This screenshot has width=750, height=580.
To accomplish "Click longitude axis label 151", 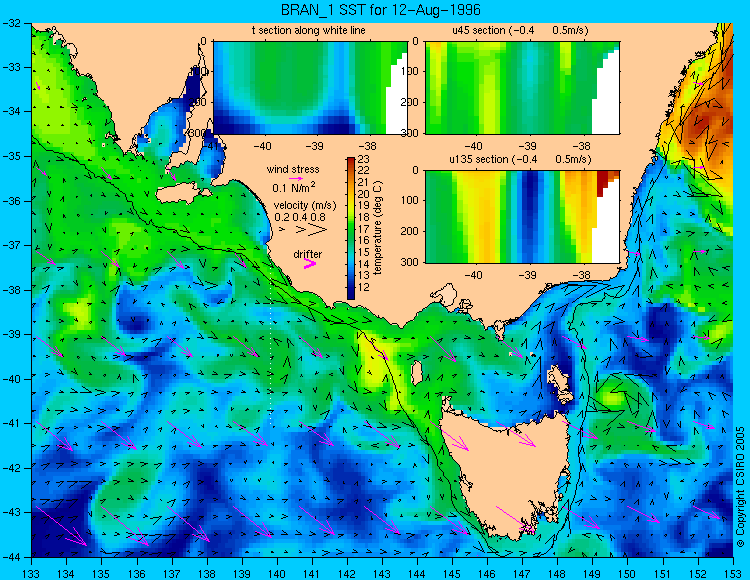I will (662, 573).
